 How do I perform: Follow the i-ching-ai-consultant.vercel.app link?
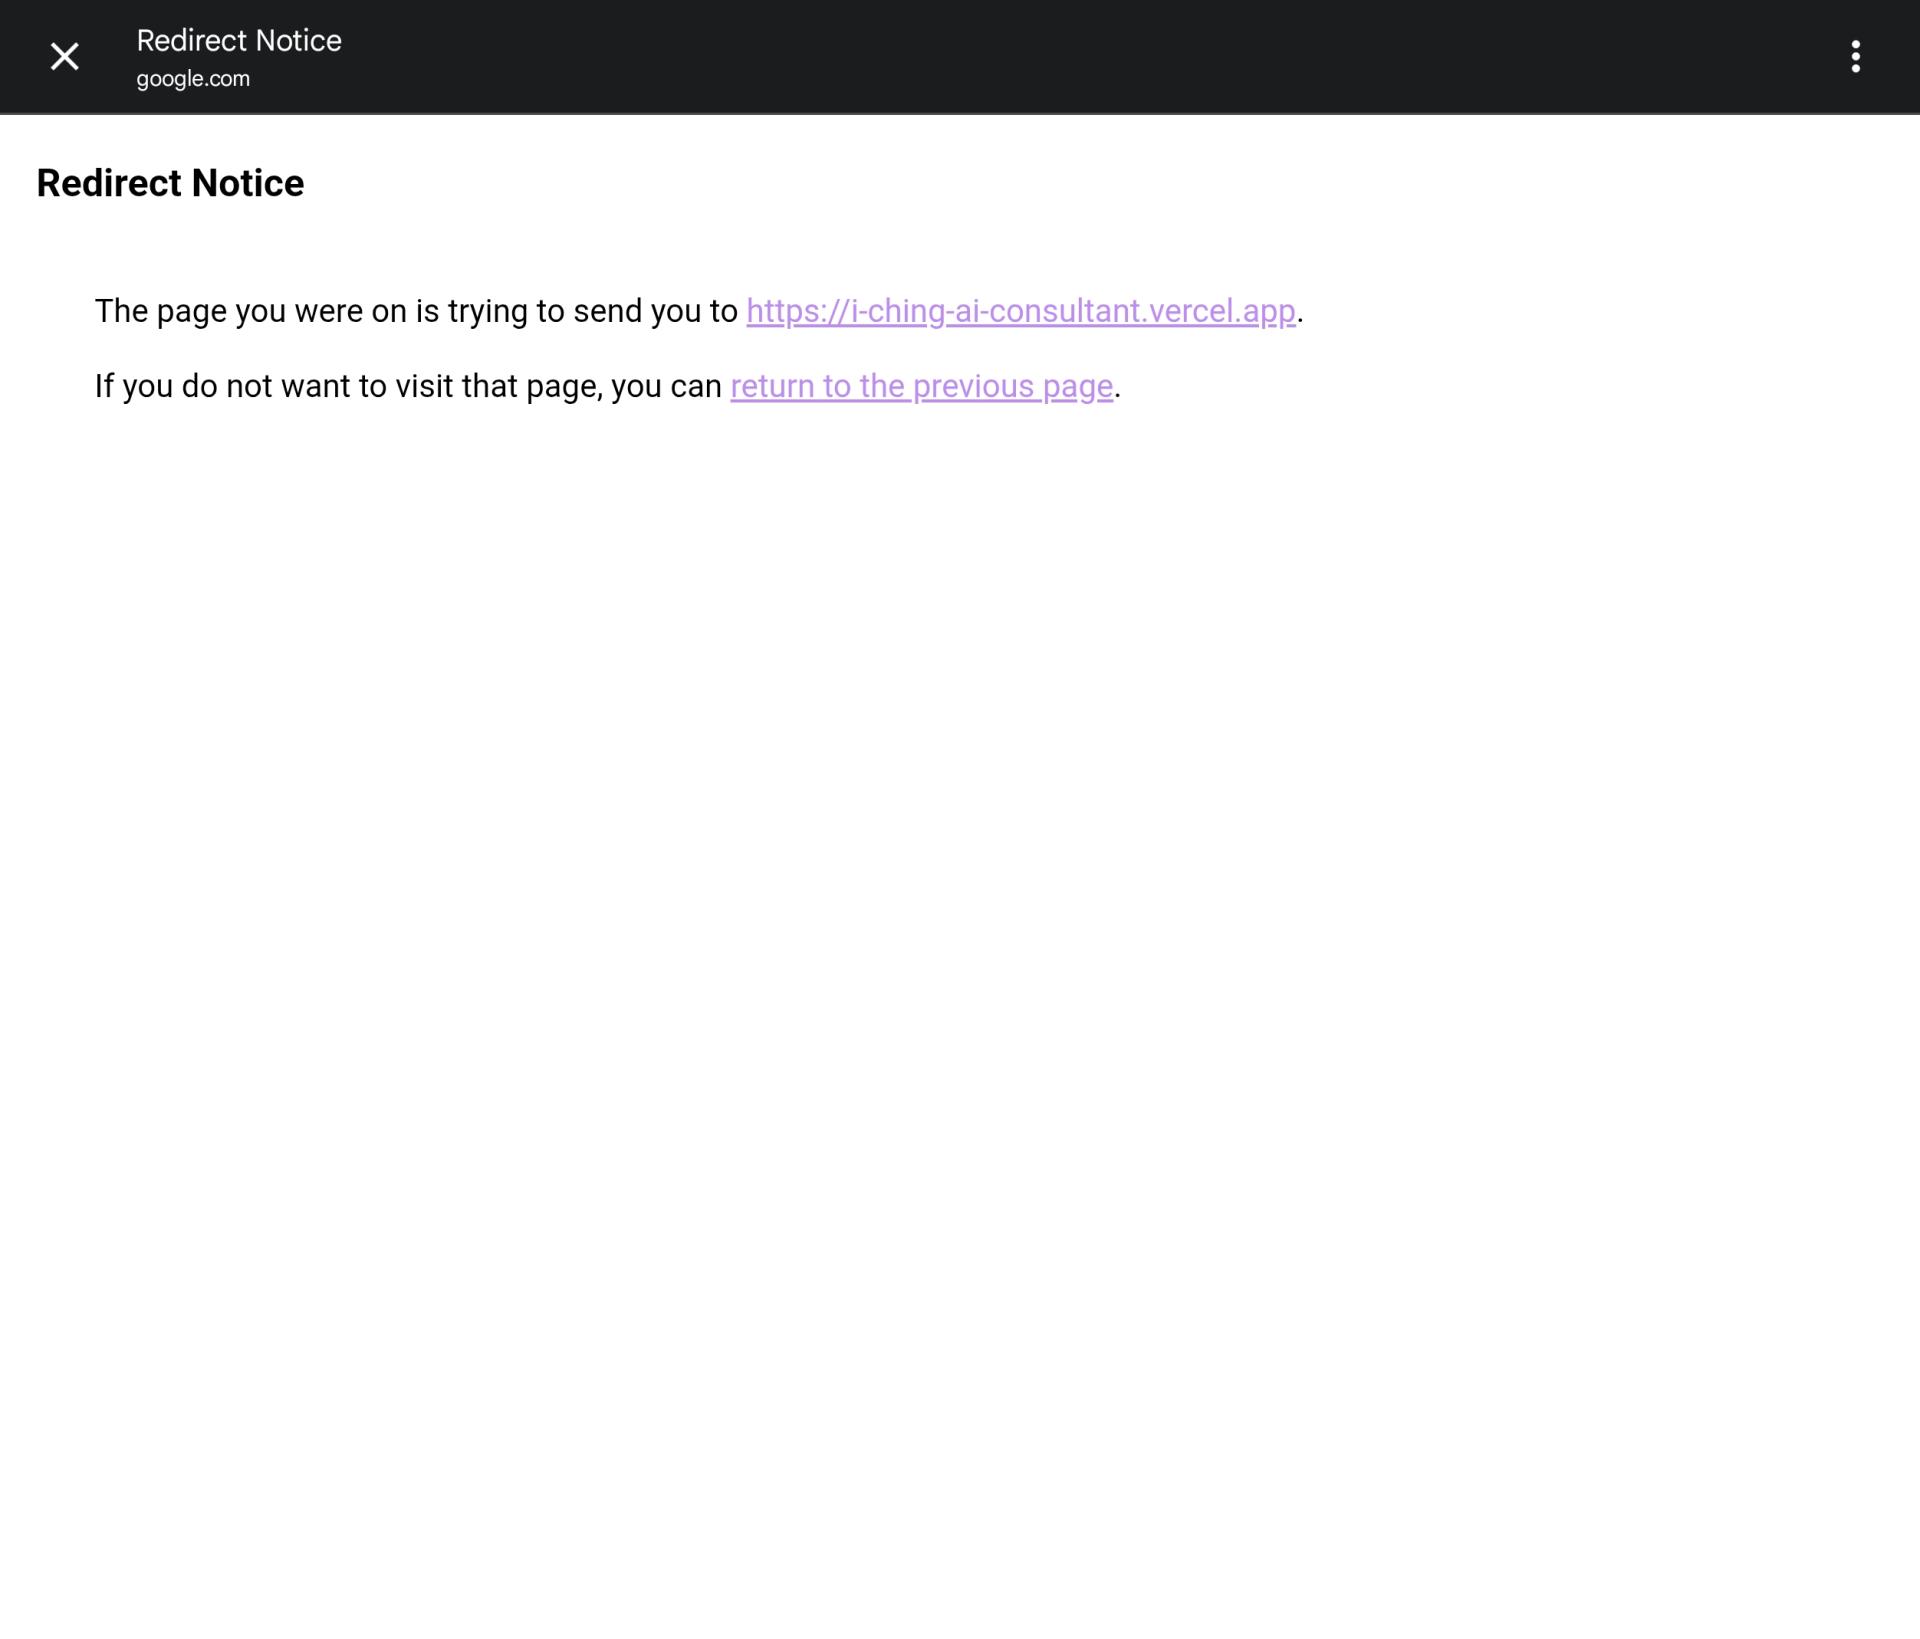coord(1020,311)
